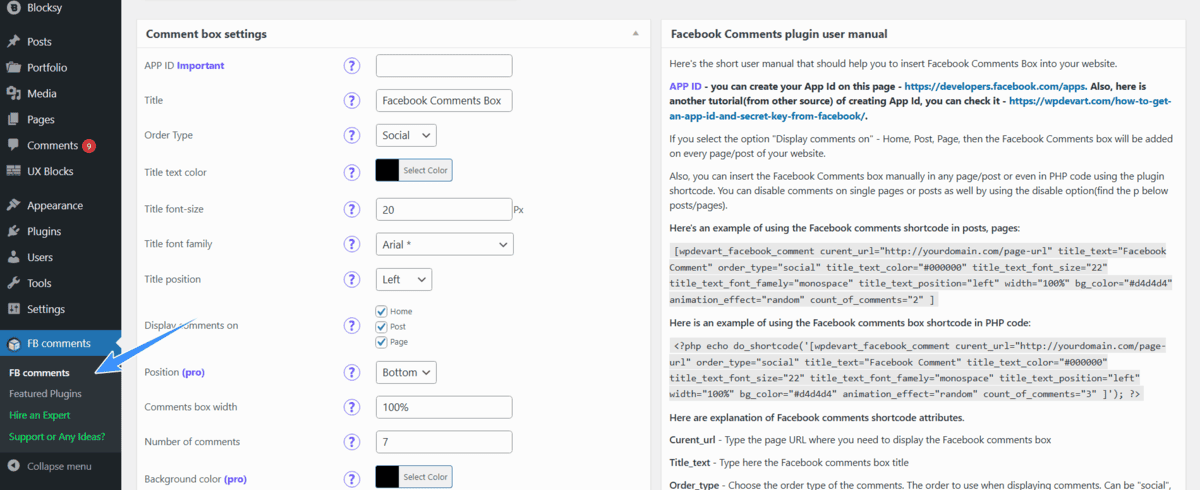Viewport: 1200px width, 490px height.
Task: Collapse the Comment box settings panel
Action: tap(635, 33)
